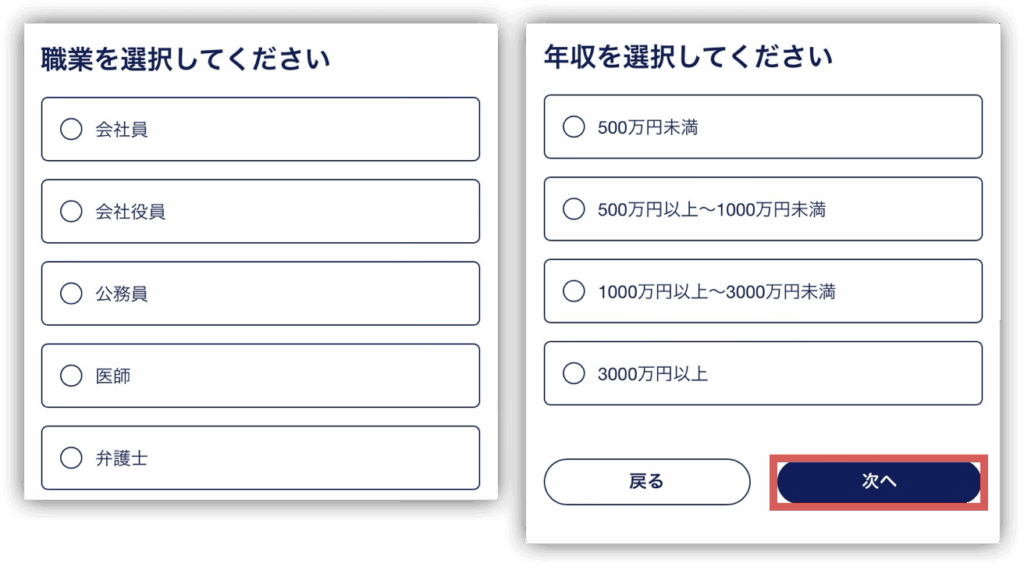Select the 公務員 radio circle
This screenshot has height=567, width=1024.
click(71, 293)
